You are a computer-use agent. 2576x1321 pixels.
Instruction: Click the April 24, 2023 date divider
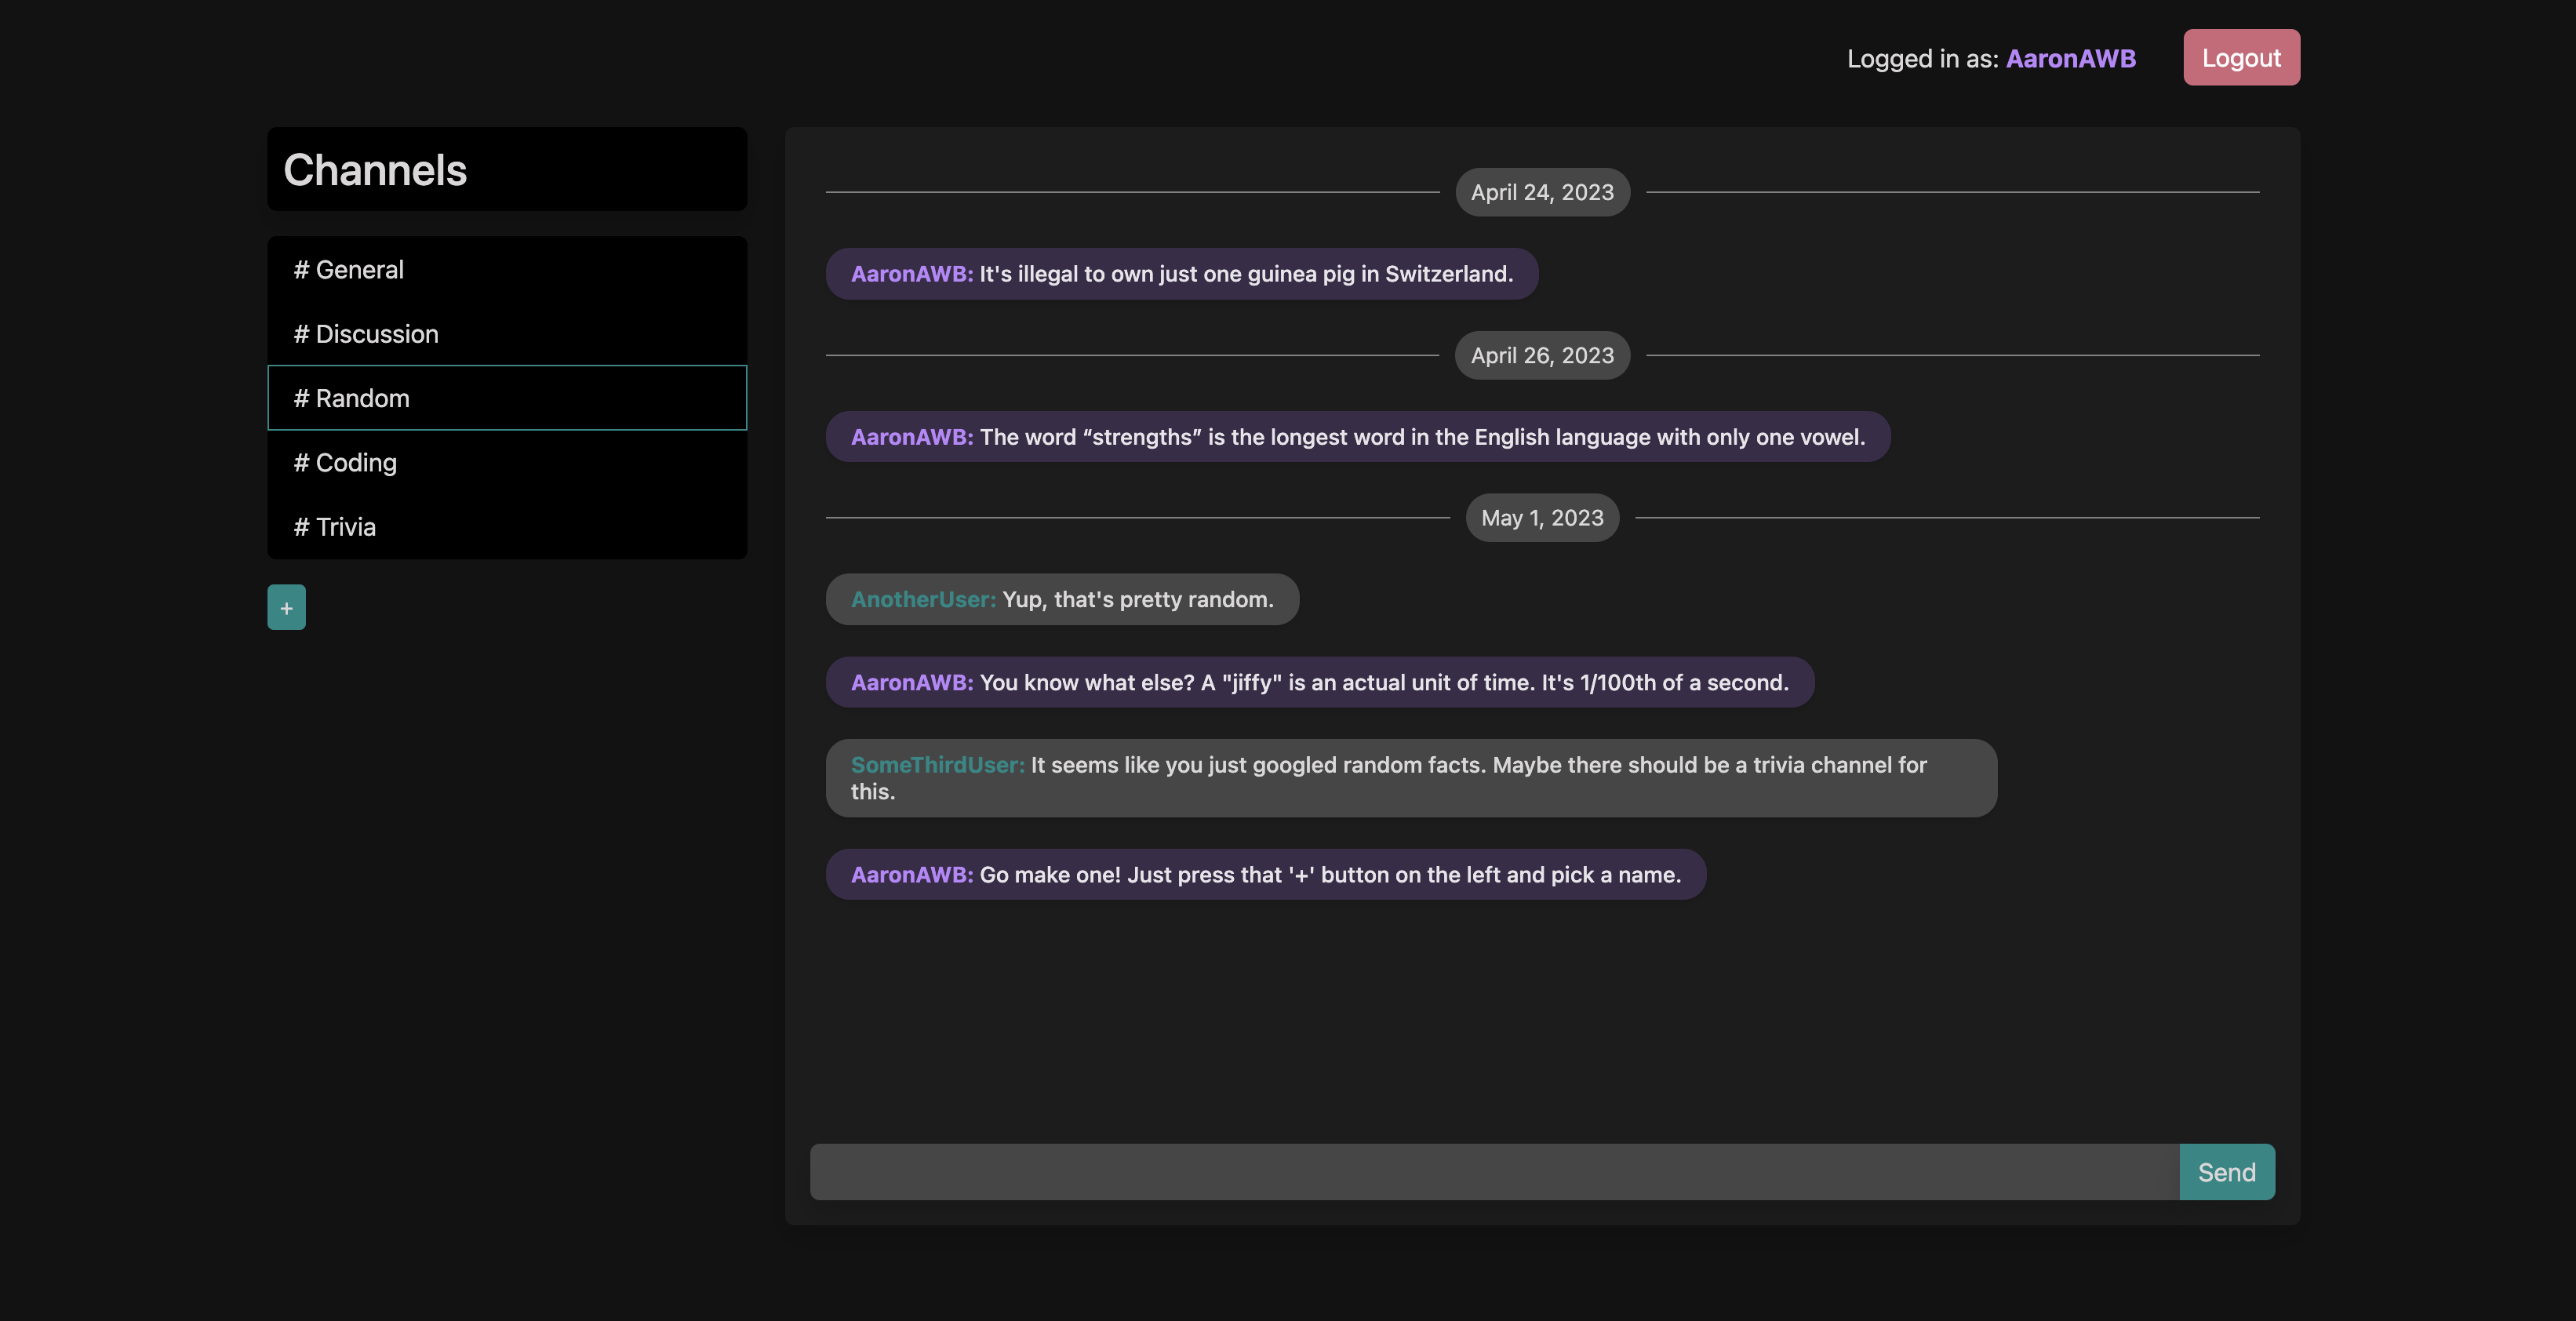[1541, 192]
